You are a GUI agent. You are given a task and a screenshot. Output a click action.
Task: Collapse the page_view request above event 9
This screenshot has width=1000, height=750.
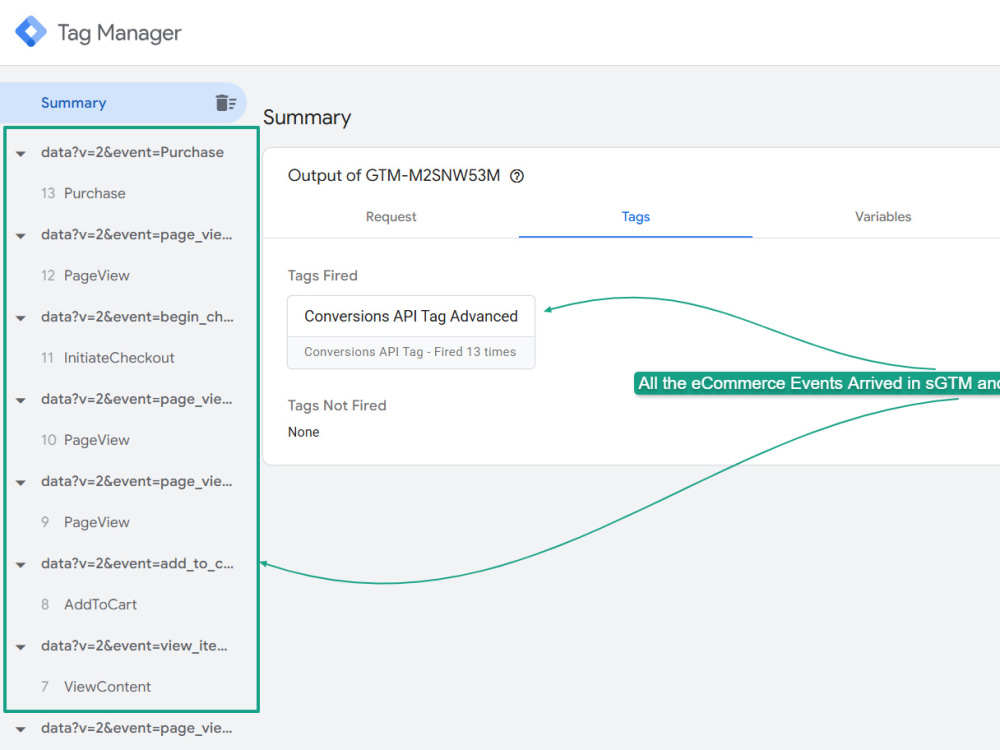pyautogui.click(x=21, y=483)
